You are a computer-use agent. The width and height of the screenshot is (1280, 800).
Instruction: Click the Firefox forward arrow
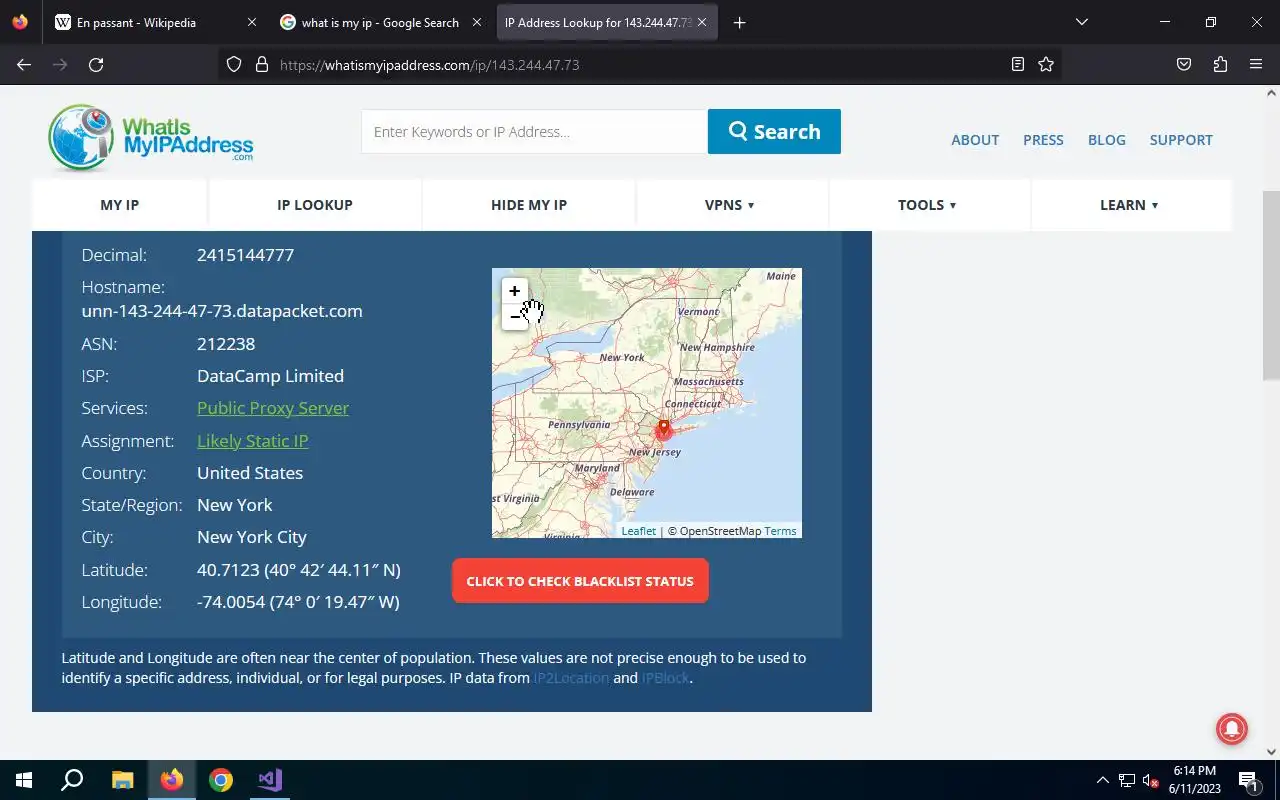[60, 64]
